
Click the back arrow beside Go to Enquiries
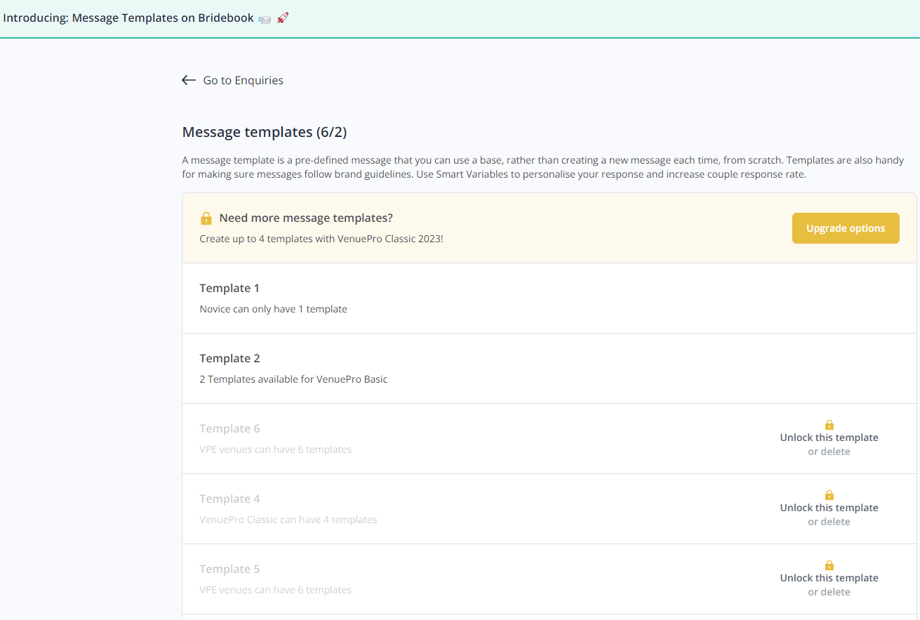coord(188,80)
